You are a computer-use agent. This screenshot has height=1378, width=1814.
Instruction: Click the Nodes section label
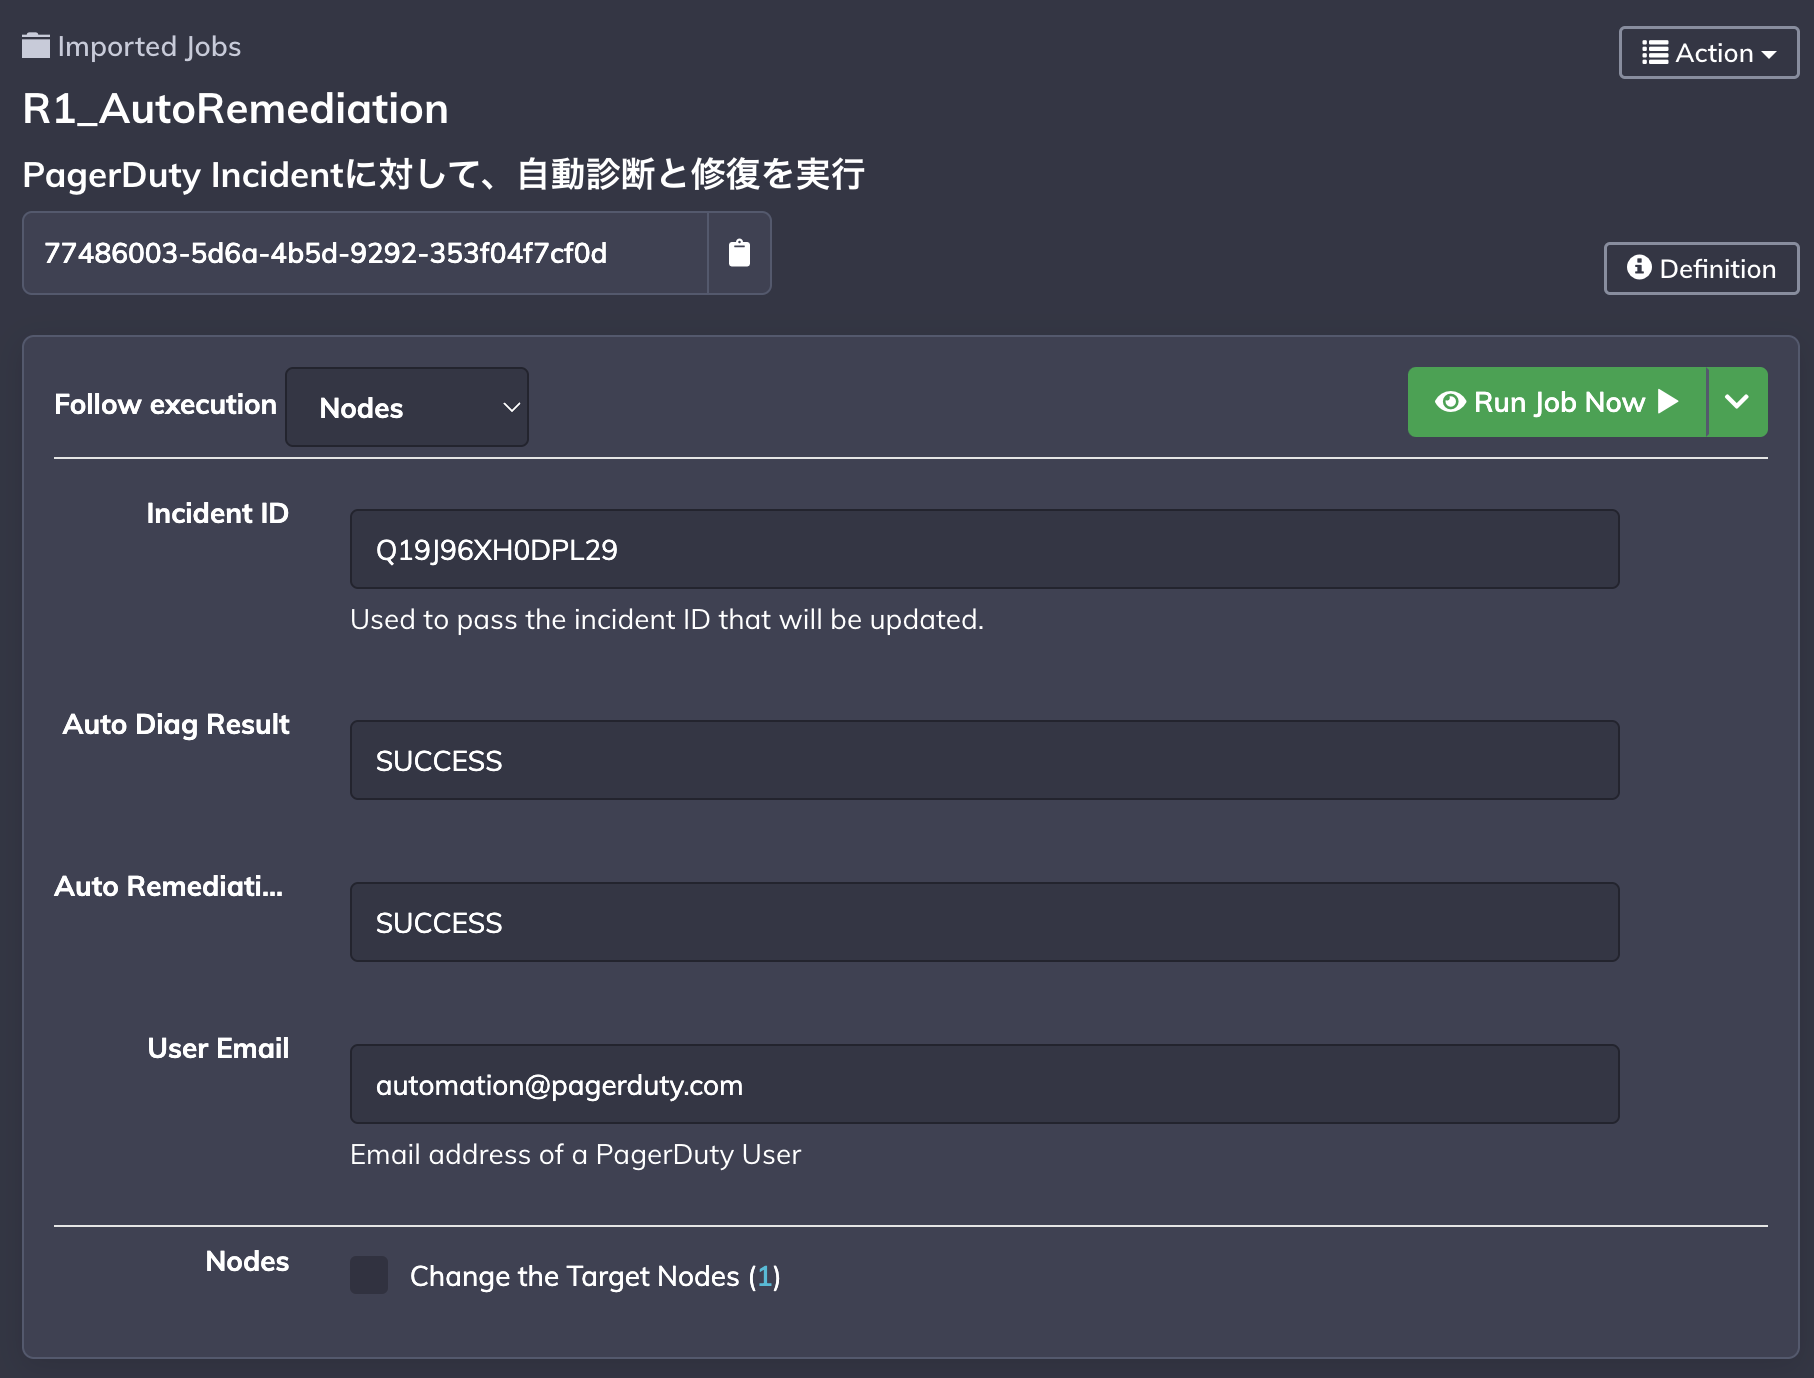tap(247, 1261)
